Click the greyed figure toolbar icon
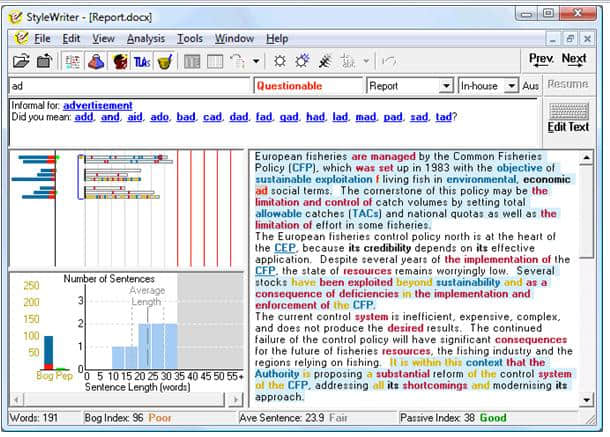The height and width of the screenshot is (437, 610). 348,61
